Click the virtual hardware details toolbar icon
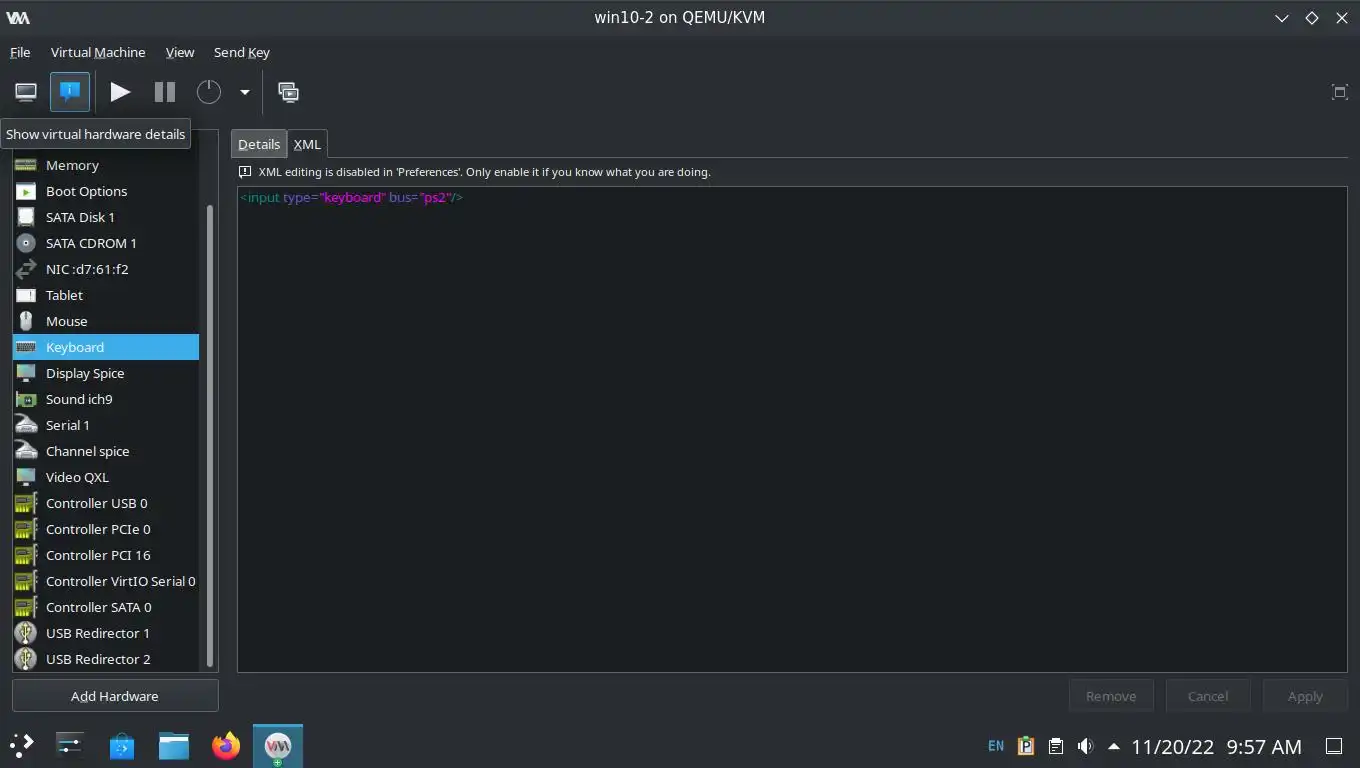This screenshot has width=1360, height=768. coord(69,92)
